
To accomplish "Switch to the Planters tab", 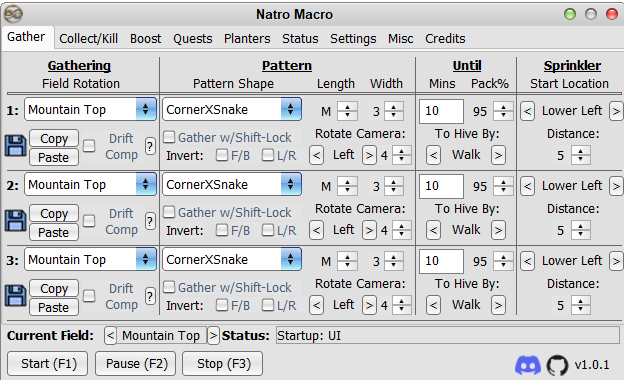I will click(247, 39).
